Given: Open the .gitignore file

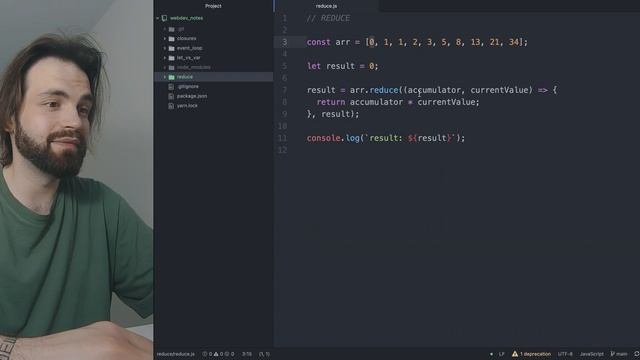Looking at the screenshot, I should tap(188, 87).
